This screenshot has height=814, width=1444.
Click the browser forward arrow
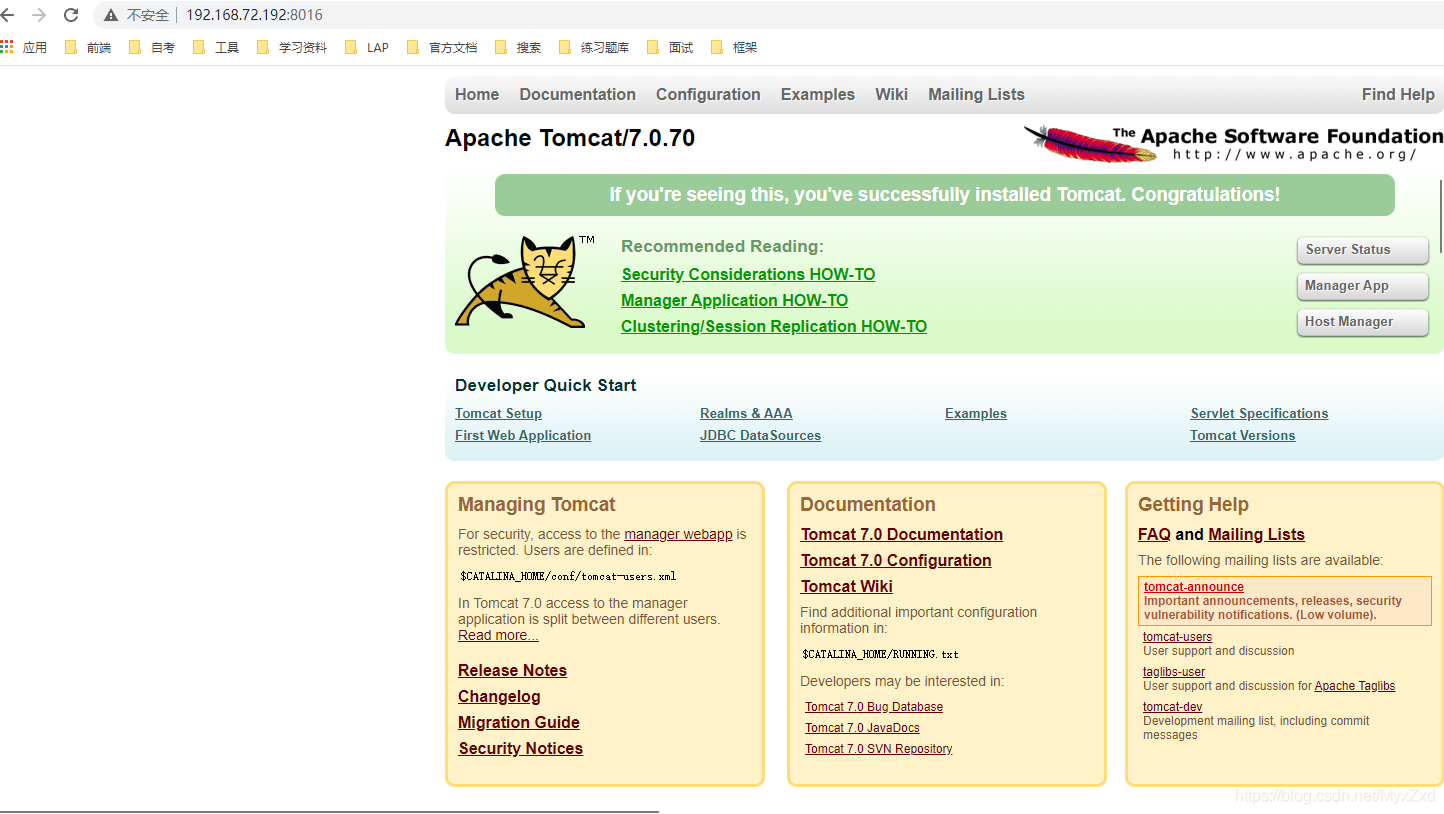(39, 15)
